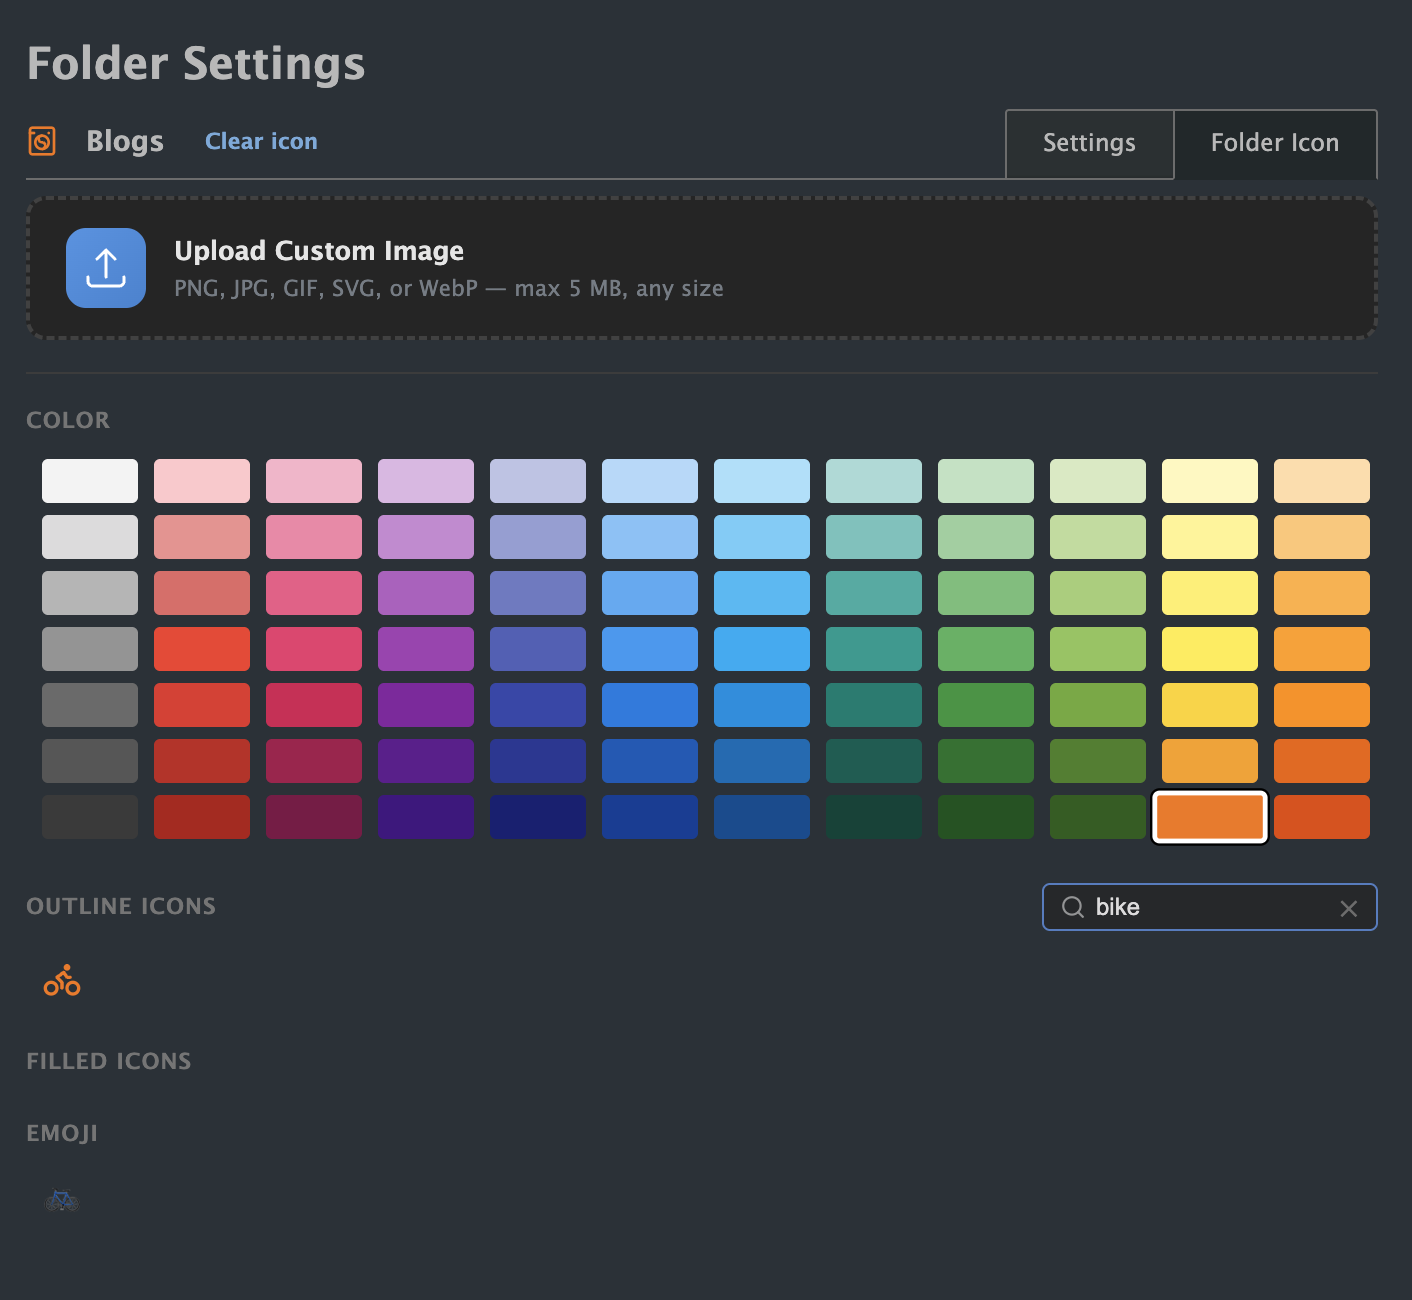Pick the white color swatch
Screen dimensions: 1412x1300
pos(90,481)
